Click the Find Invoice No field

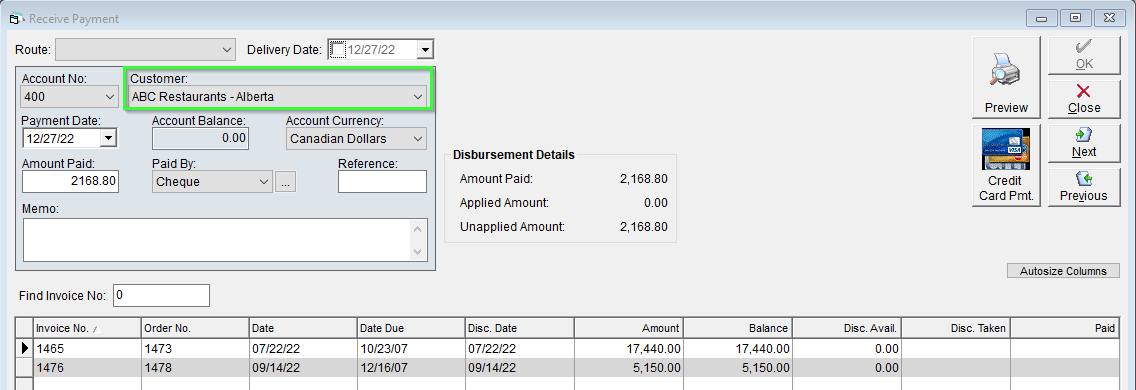pyautogui.click(x=161, y=296)
